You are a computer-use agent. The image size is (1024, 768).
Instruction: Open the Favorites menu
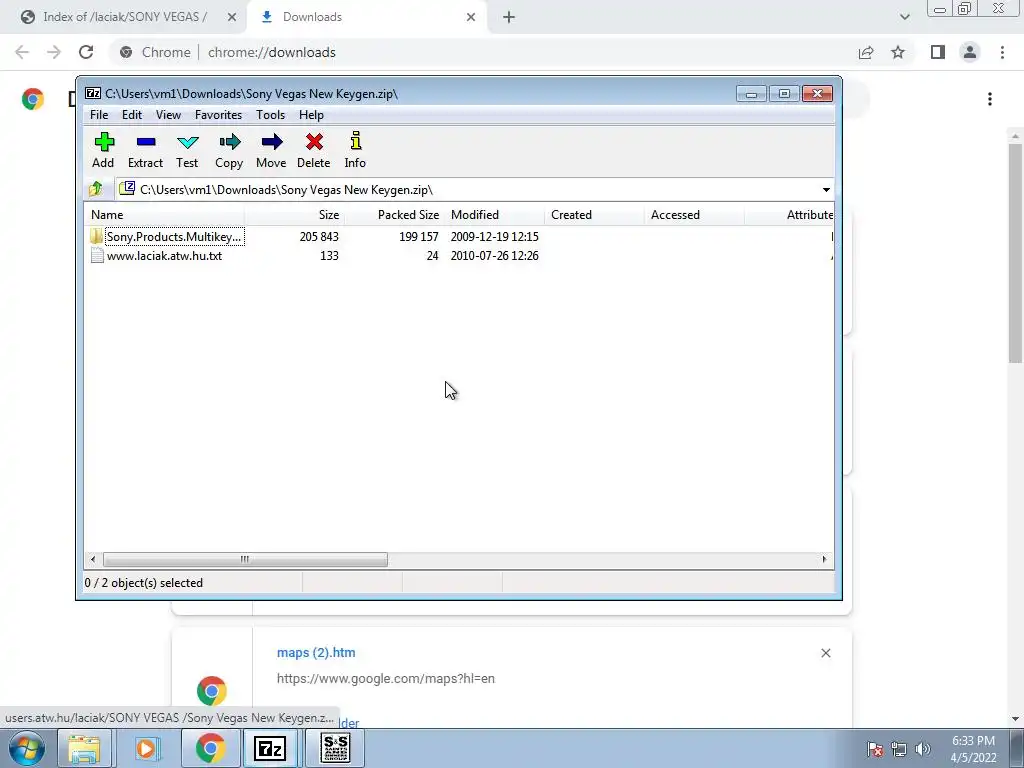tap(218, 115)
